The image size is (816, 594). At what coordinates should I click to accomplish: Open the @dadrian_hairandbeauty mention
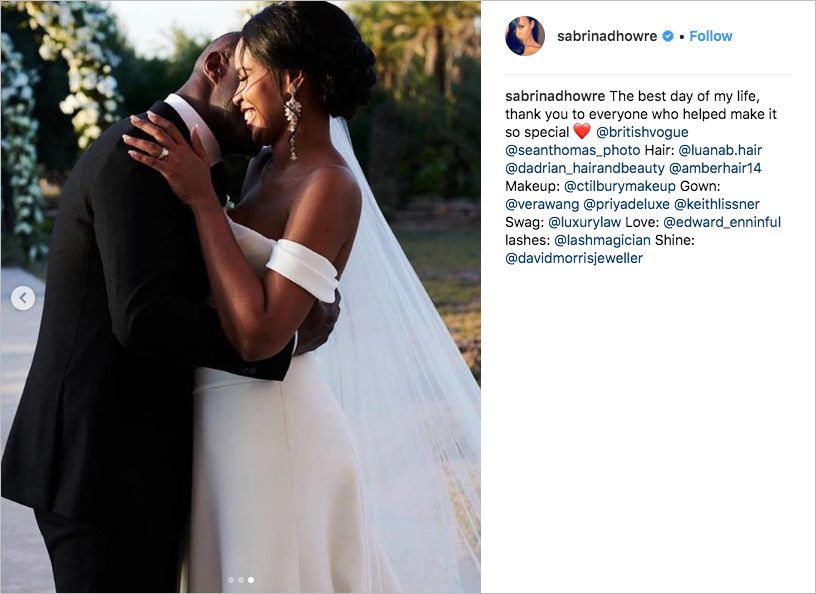tap(585, 168)
